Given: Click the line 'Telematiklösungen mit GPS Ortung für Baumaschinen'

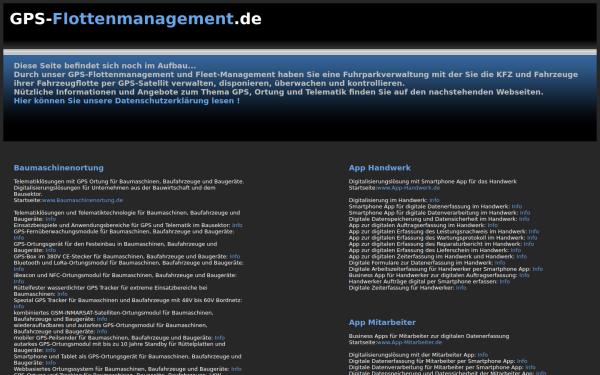Looking at the screenshot, I should (x=129, y=182).
